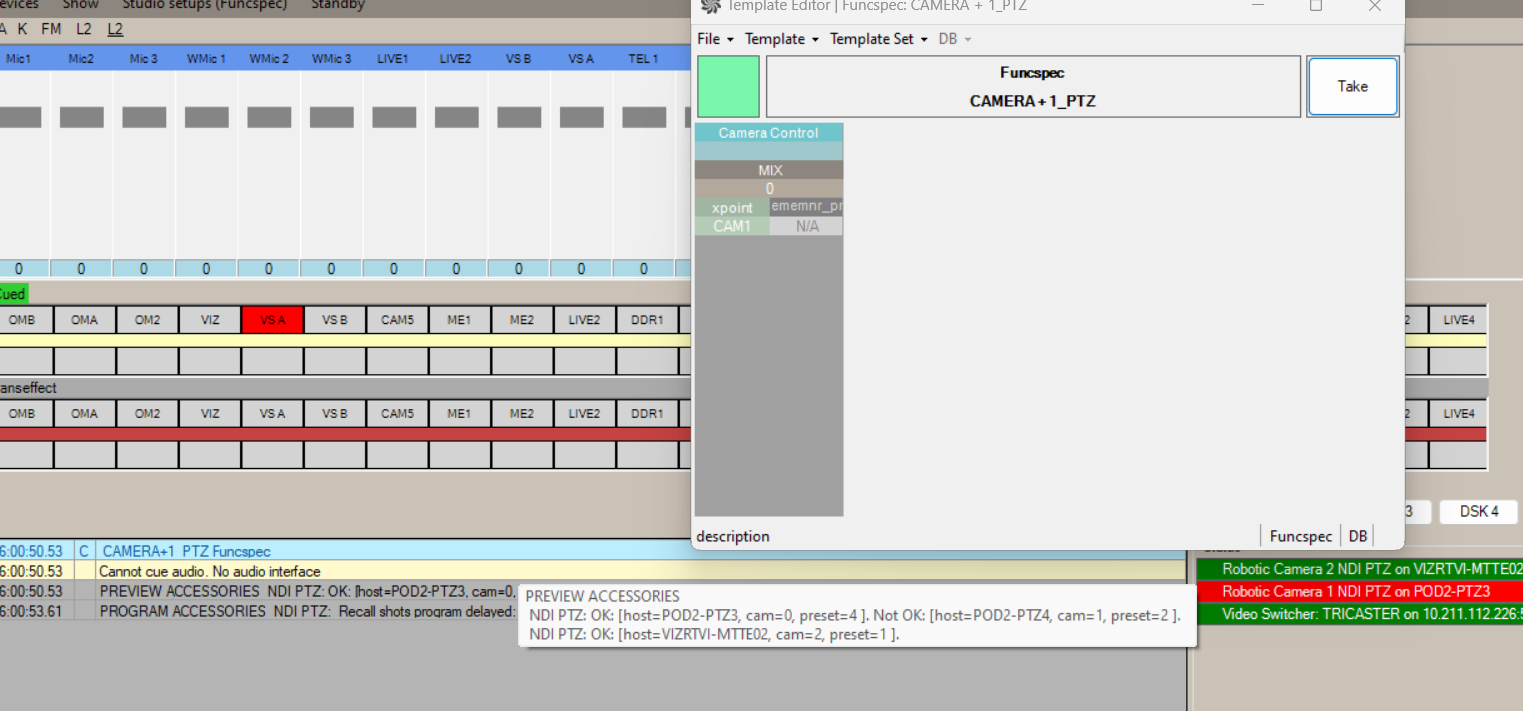Viewport: 1523px width, 711px height.
Task: Select CAM5 in the transeffect source row
Action: [397, 414]
